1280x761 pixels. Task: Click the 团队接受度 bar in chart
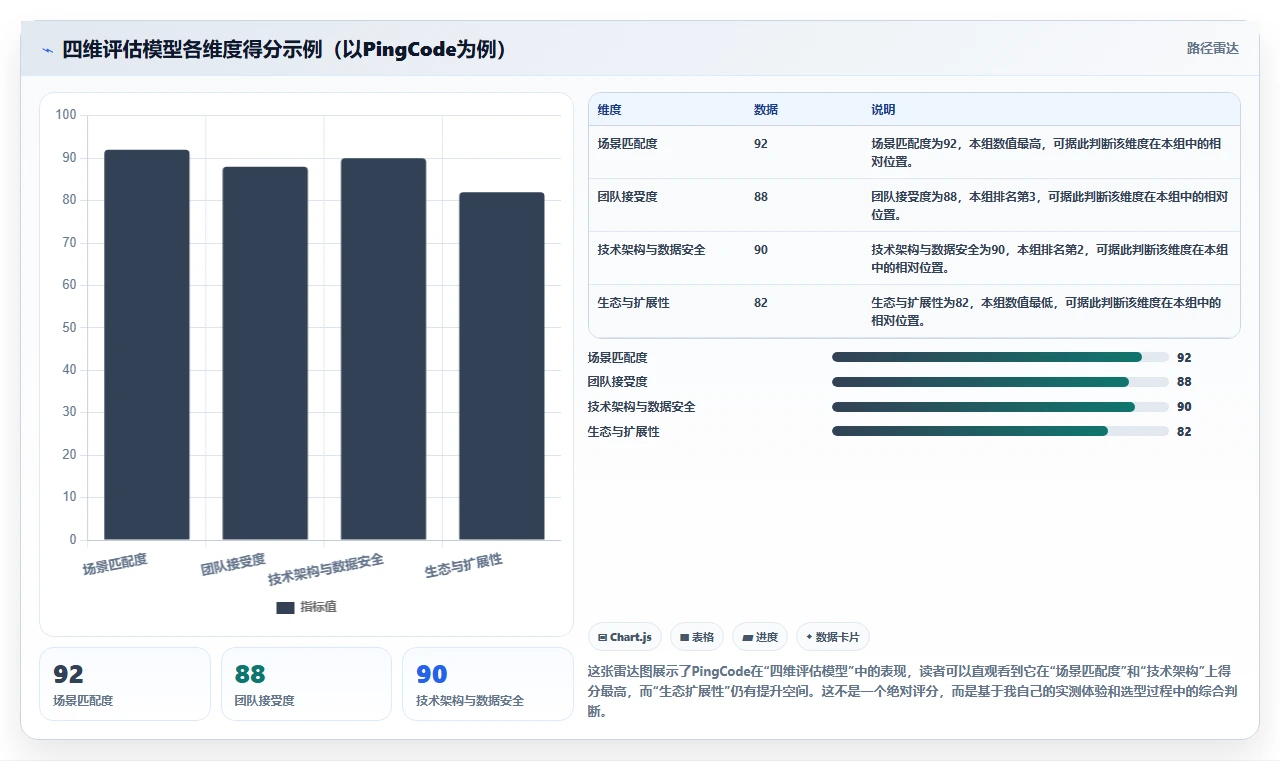tap(265, 353)
